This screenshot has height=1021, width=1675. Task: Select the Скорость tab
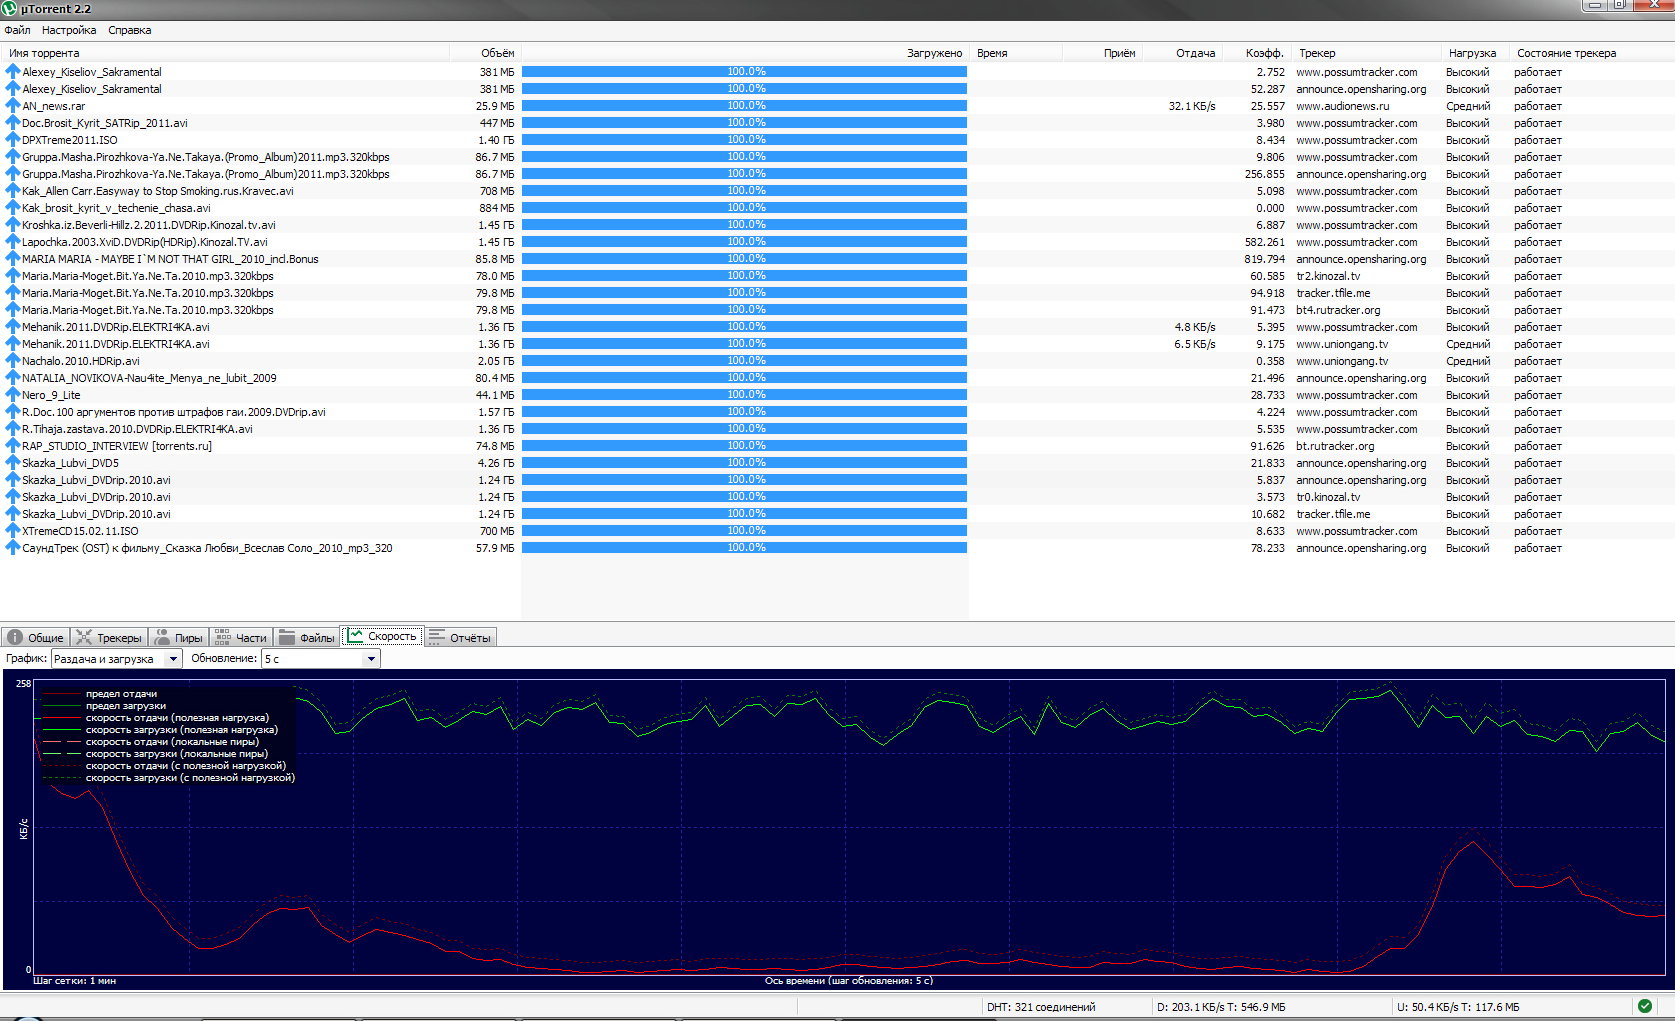[x=382, y=636]
